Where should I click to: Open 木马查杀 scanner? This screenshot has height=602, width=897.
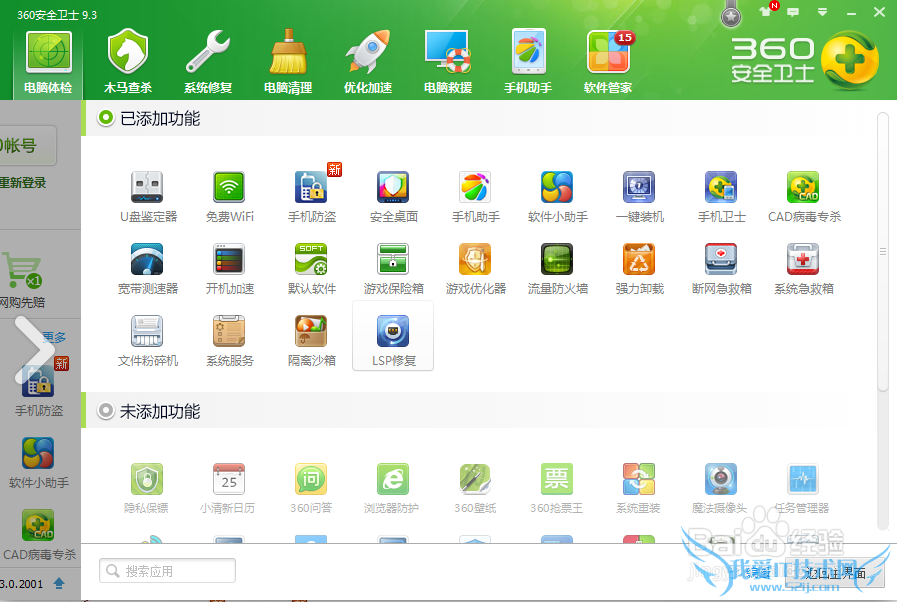[x=128, y=64]
